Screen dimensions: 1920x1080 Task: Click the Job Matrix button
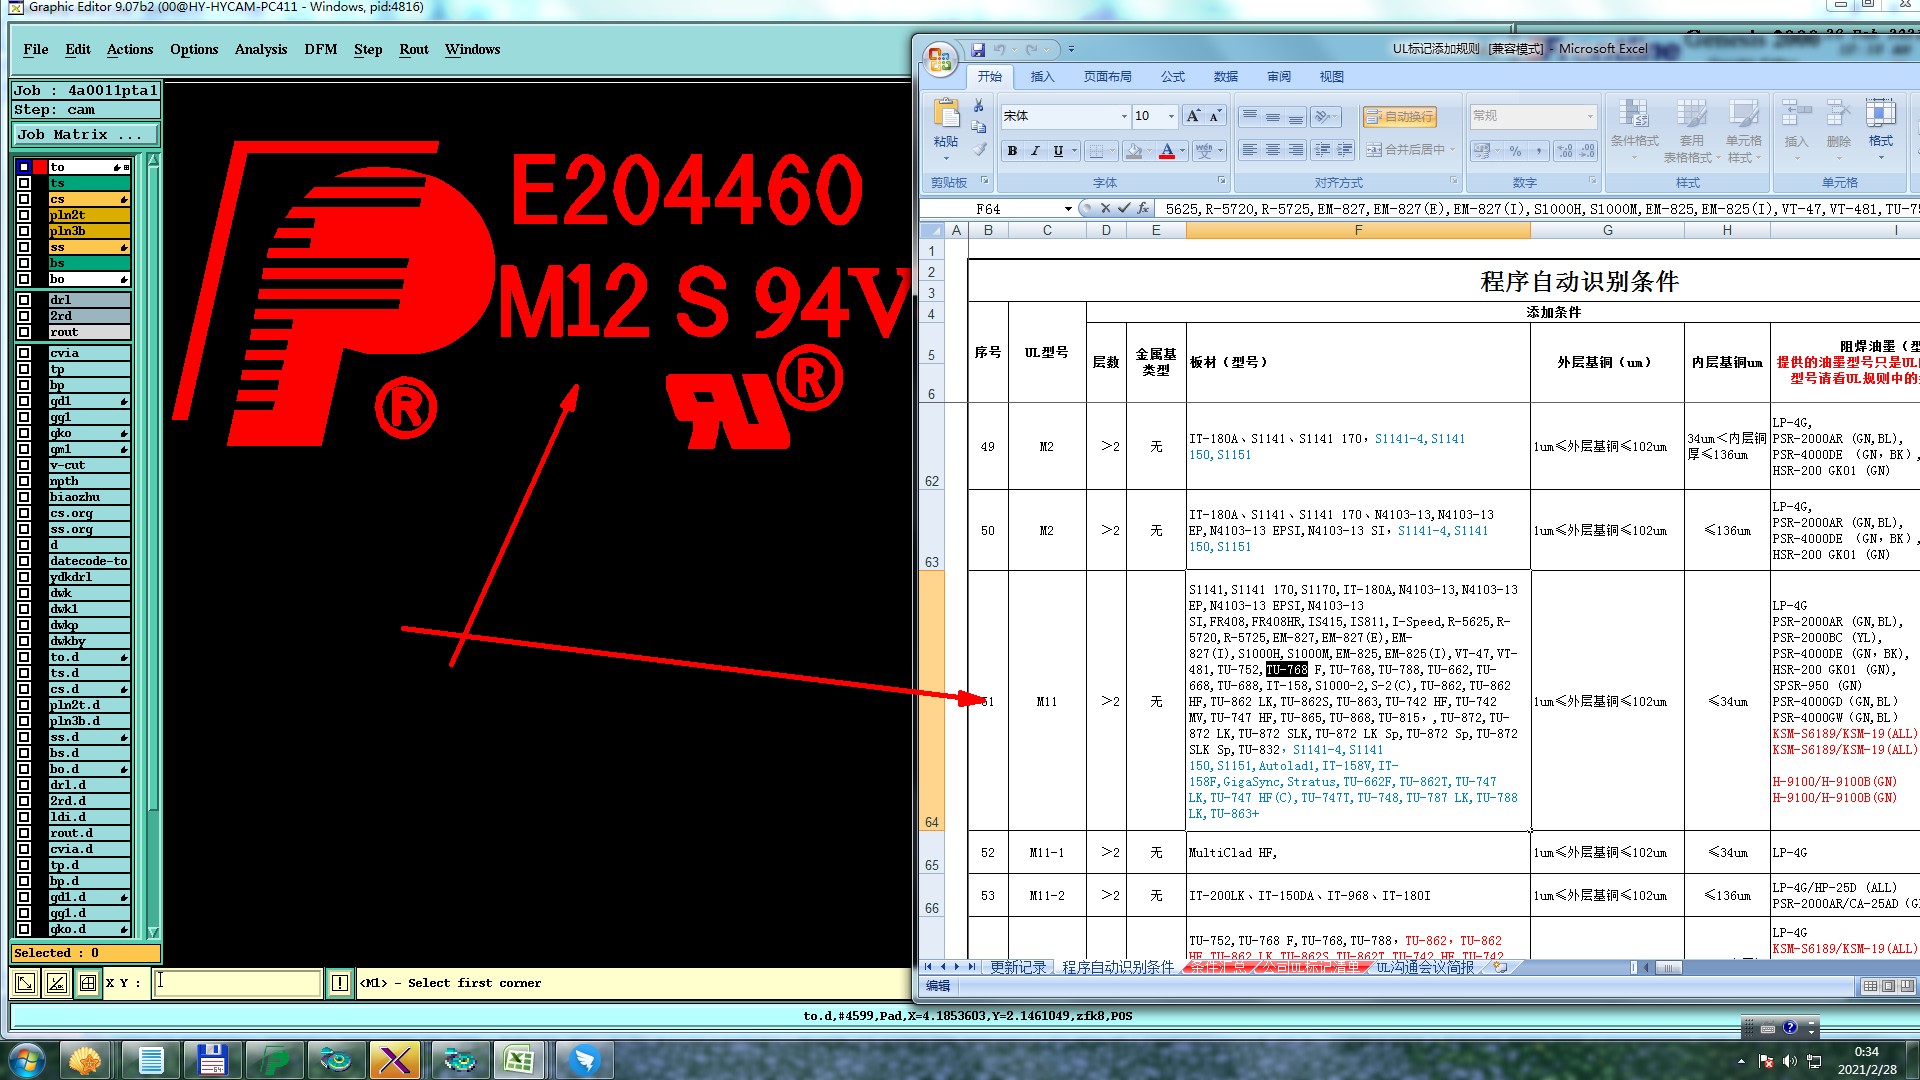(85, 134)
